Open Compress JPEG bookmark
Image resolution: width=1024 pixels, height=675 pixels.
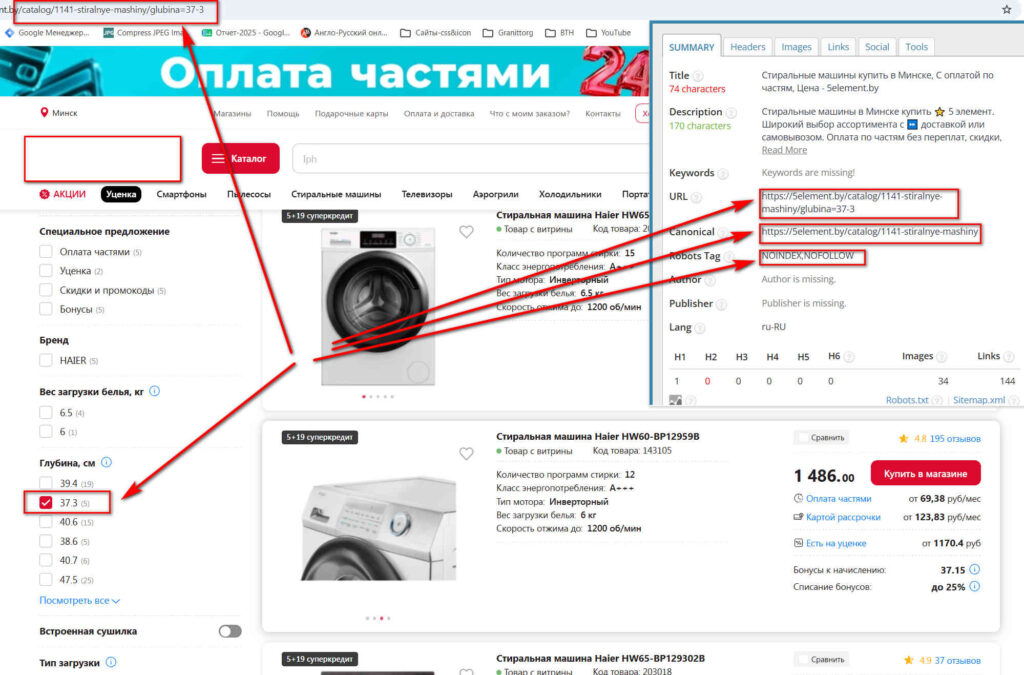coord(144,33)
